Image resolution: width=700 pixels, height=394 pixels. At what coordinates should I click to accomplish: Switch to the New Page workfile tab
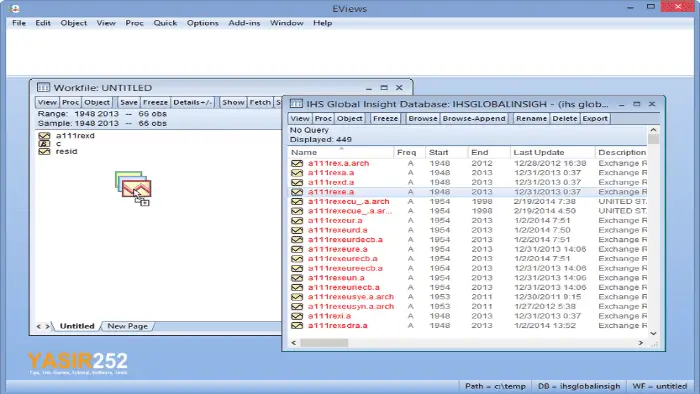click(128, 326)
